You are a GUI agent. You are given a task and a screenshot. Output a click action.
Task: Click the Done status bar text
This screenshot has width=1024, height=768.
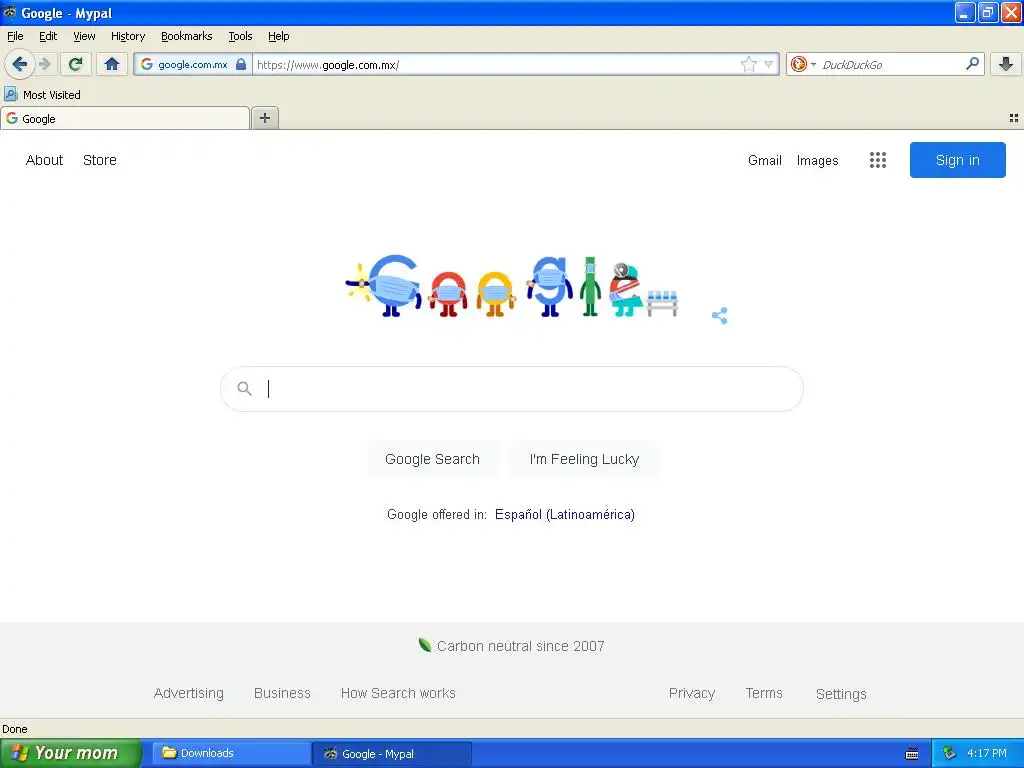tap(14, 729)
